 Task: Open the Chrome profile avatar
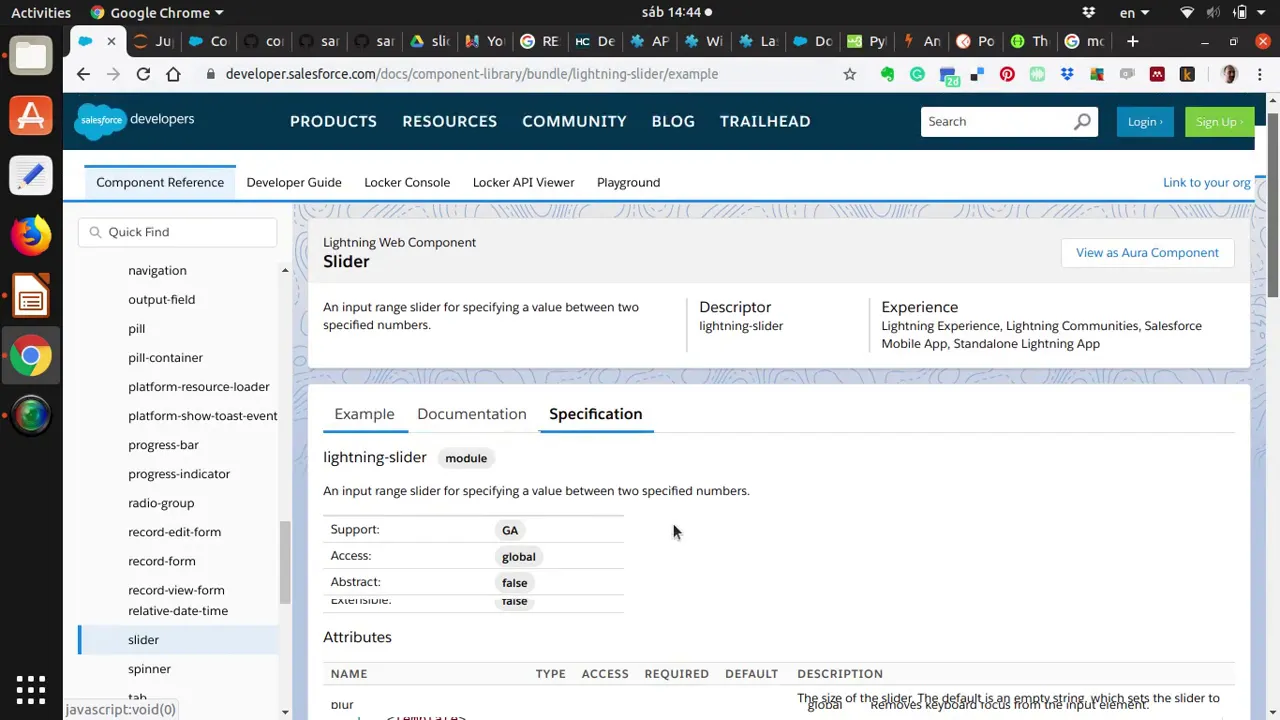click(1229, 74)
